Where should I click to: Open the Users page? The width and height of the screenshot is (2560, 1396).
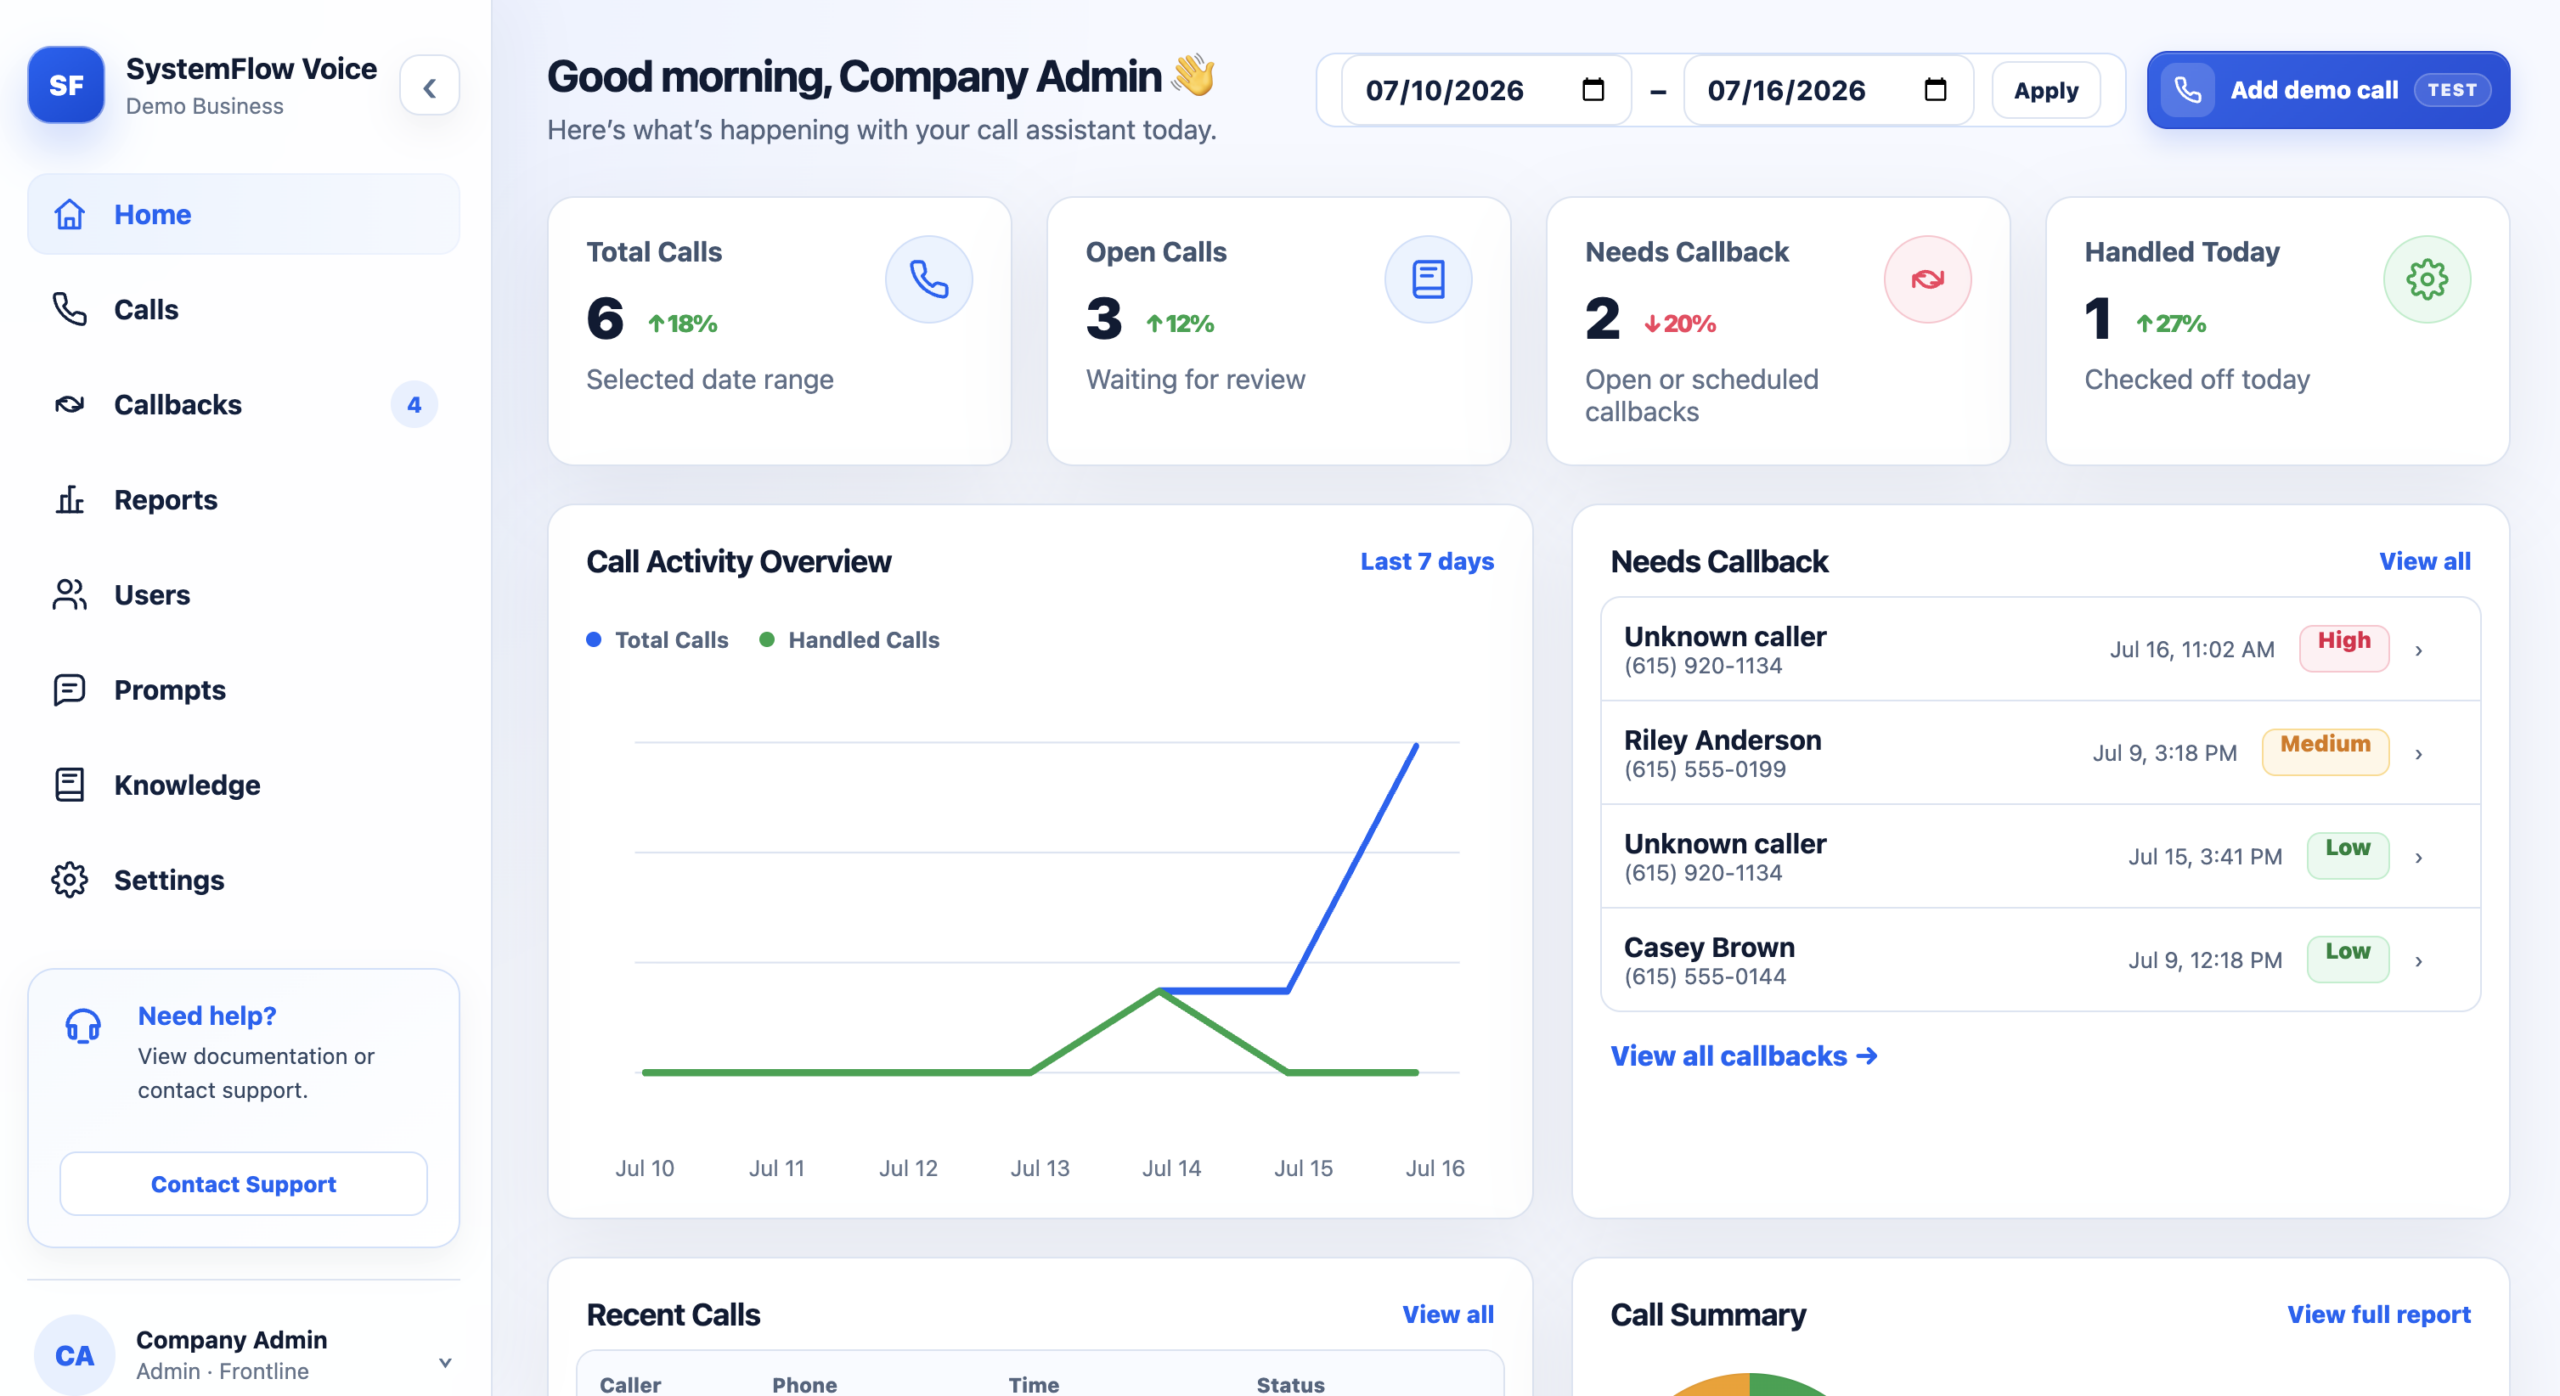tap(244, 594)
